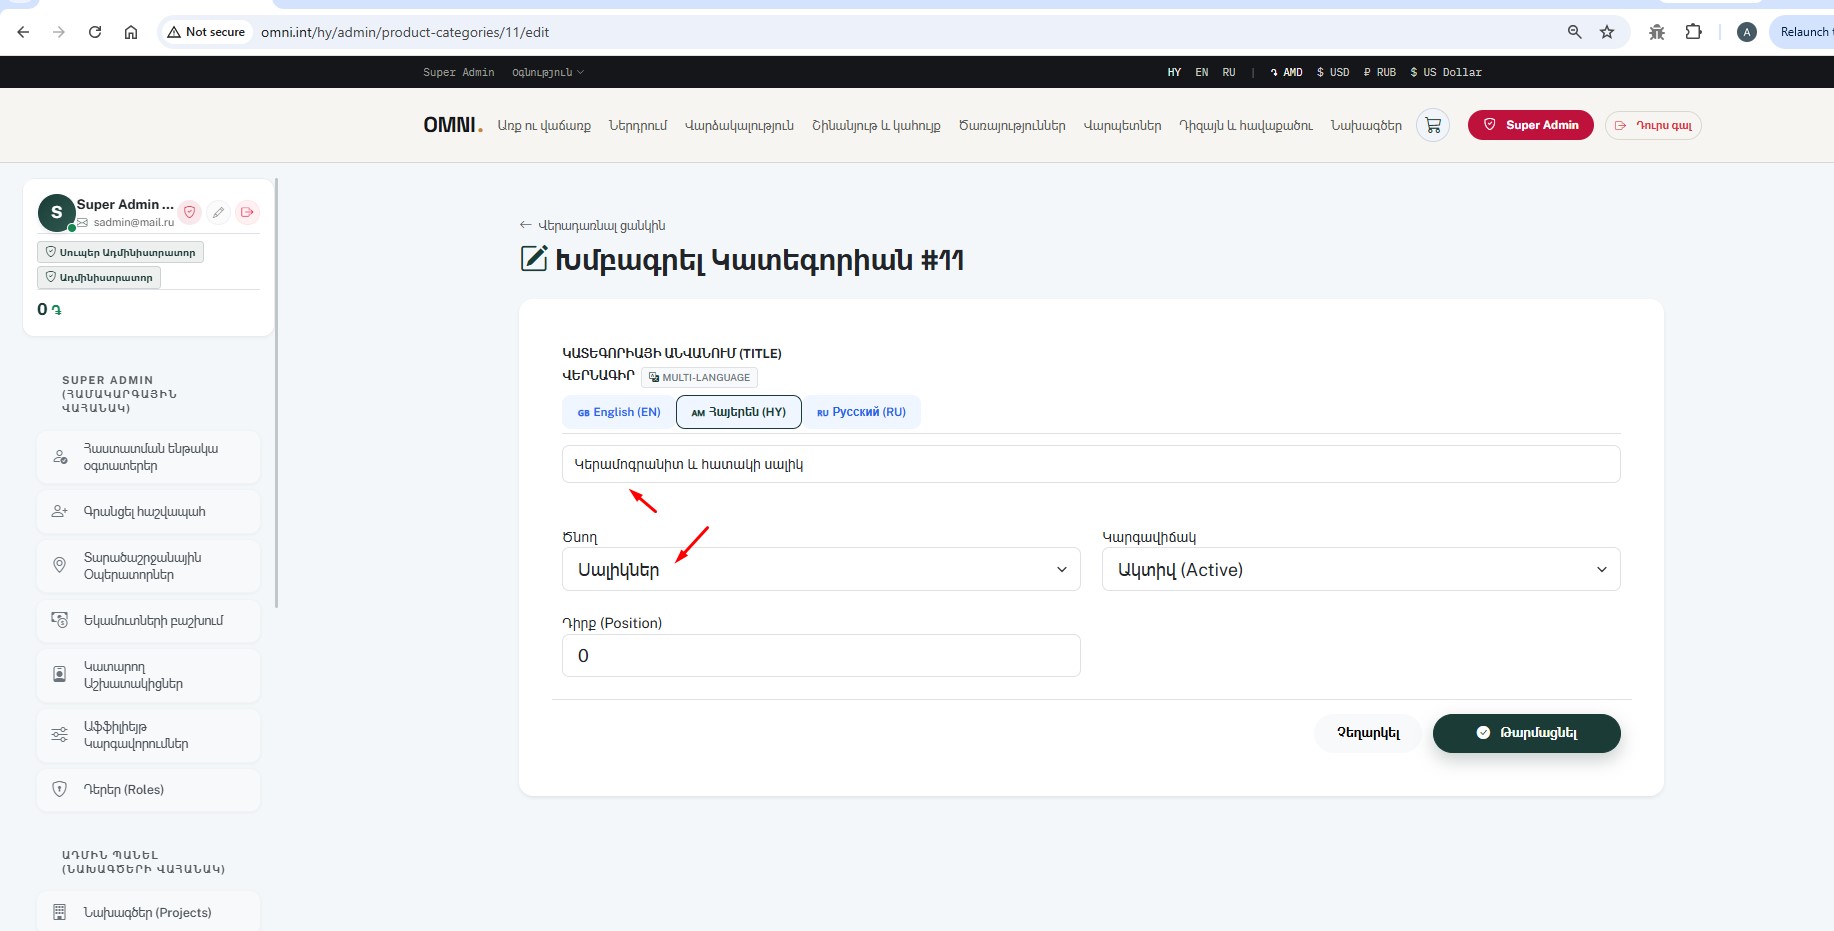Screen dimensions: 1834x931
Task: Open the Օգնություն dropdown in top bar
Action: click(x=548, y=72)
